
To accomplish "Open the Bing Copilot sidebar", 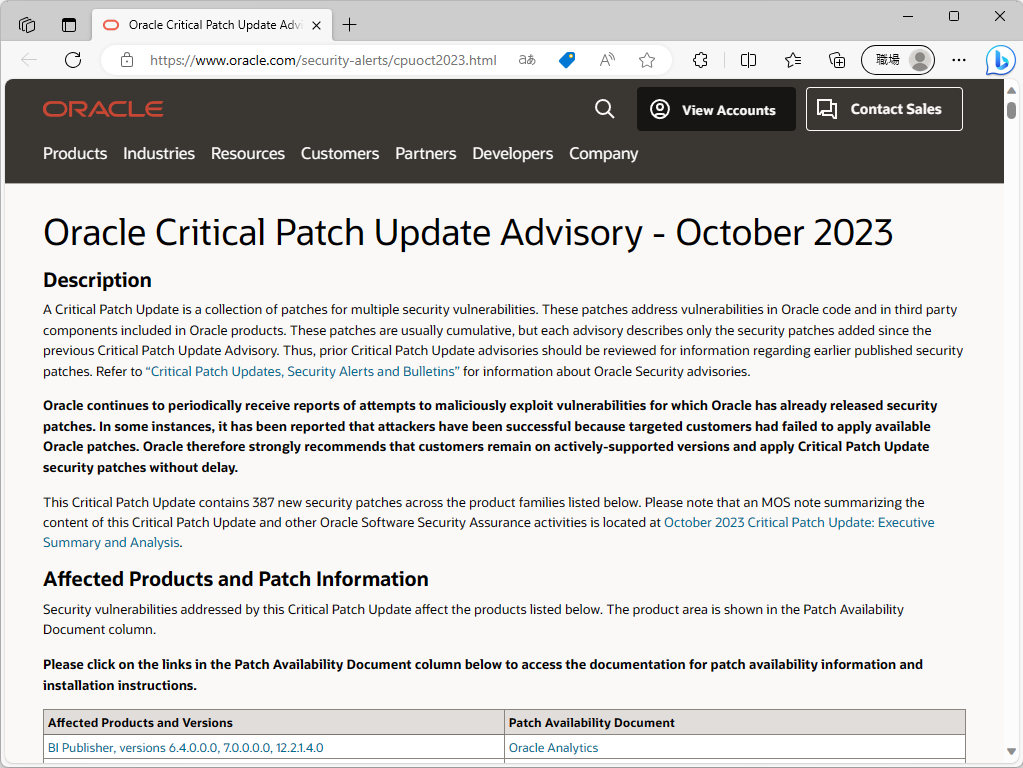I will pos(999,60).
